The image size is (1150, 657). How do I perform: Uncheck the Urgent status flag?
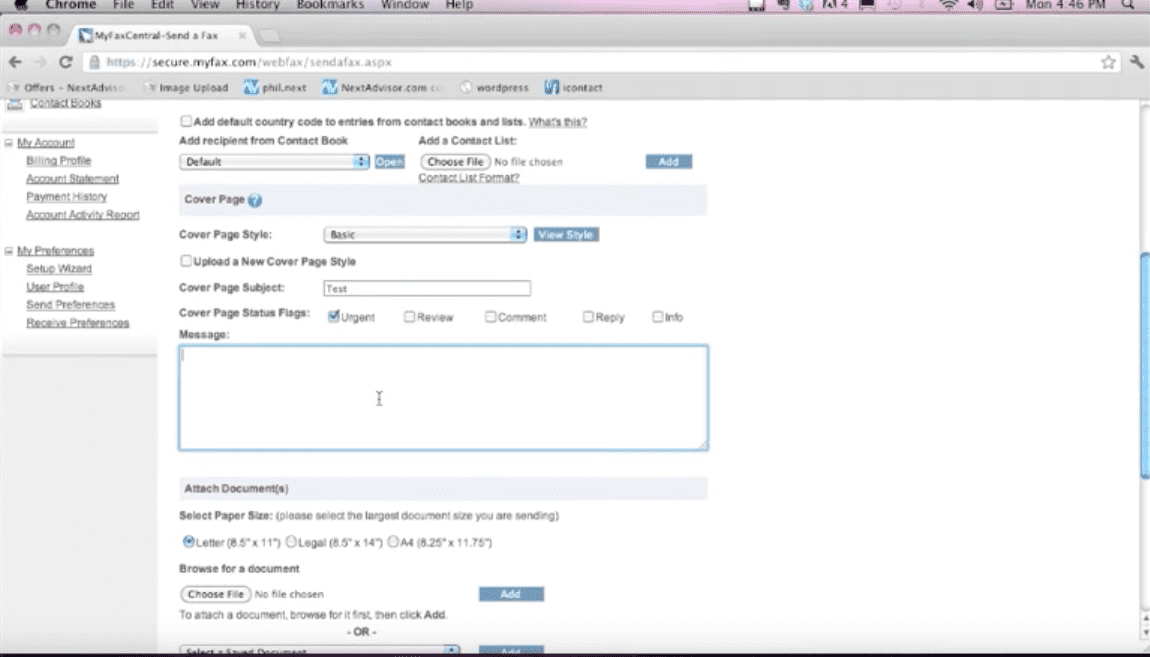[334, 317]
